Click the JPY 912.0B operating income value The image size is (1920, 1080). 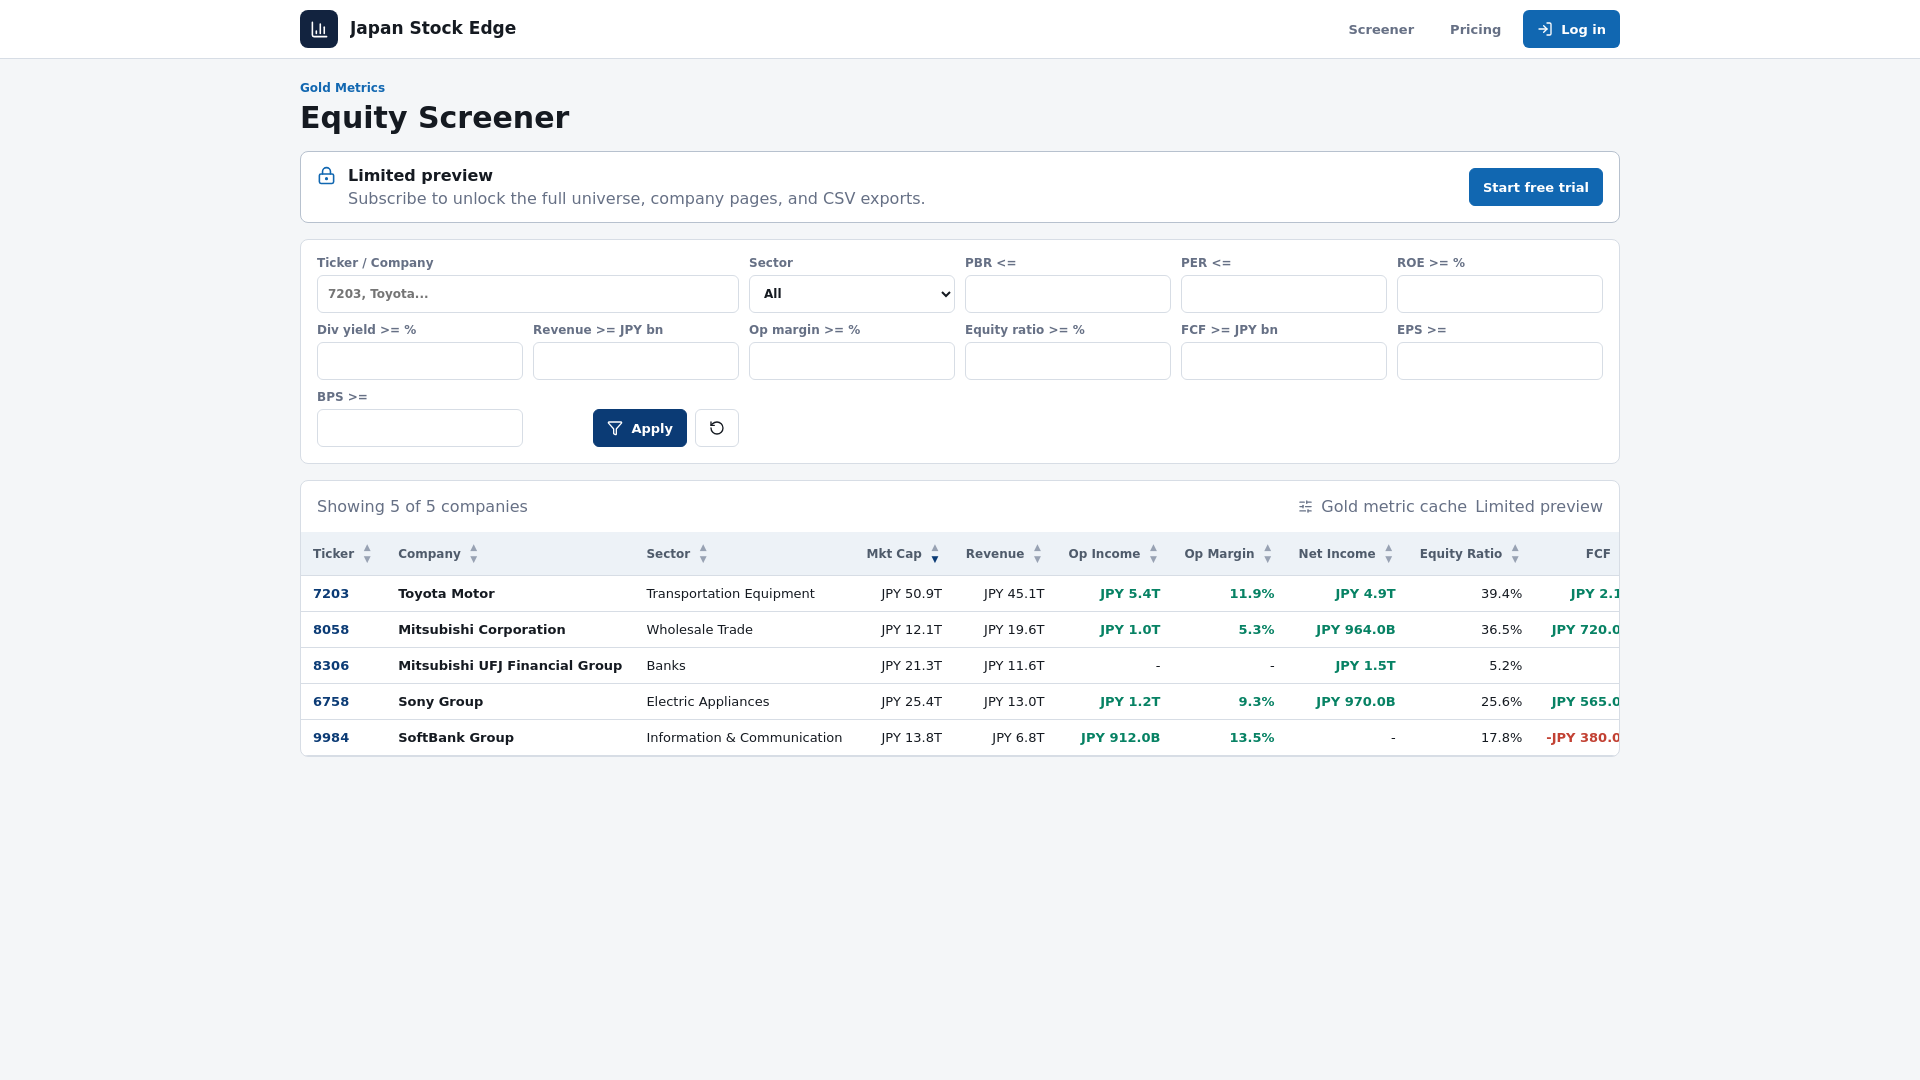pyautogui.click(x=1121, y=738)
